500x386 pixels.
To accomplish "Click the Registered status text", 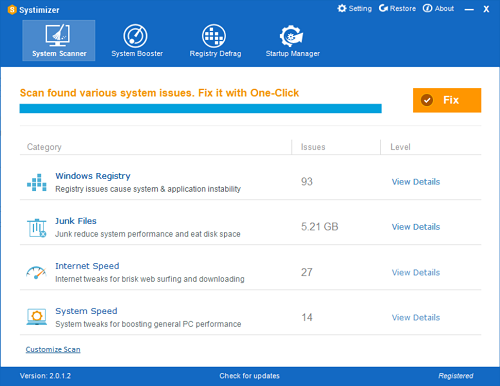I will click(x=456, y=376).
